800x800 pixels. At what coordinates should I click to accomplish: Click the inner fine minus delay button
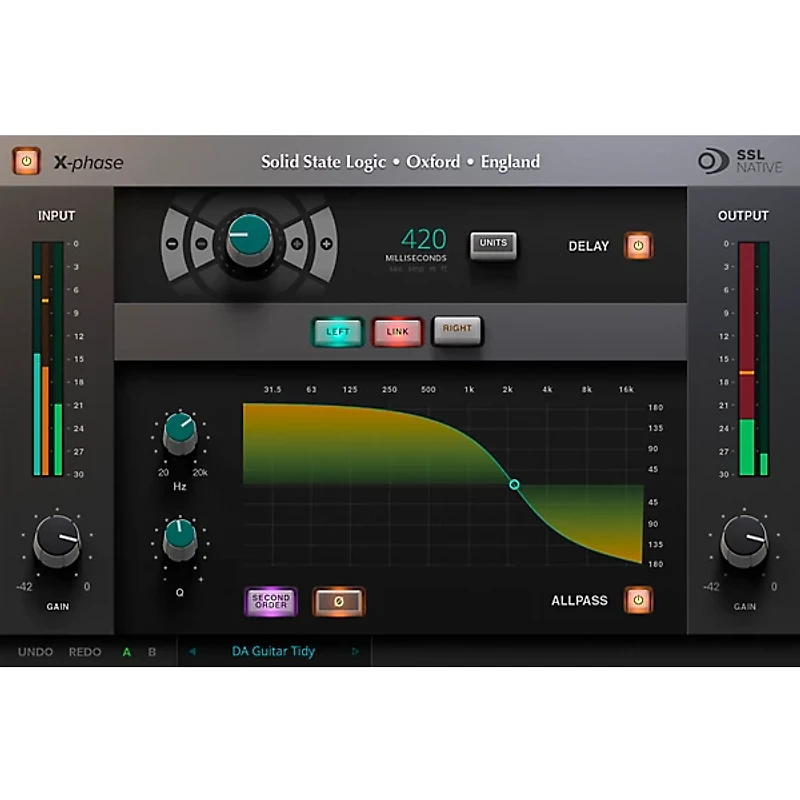point(200,244)
